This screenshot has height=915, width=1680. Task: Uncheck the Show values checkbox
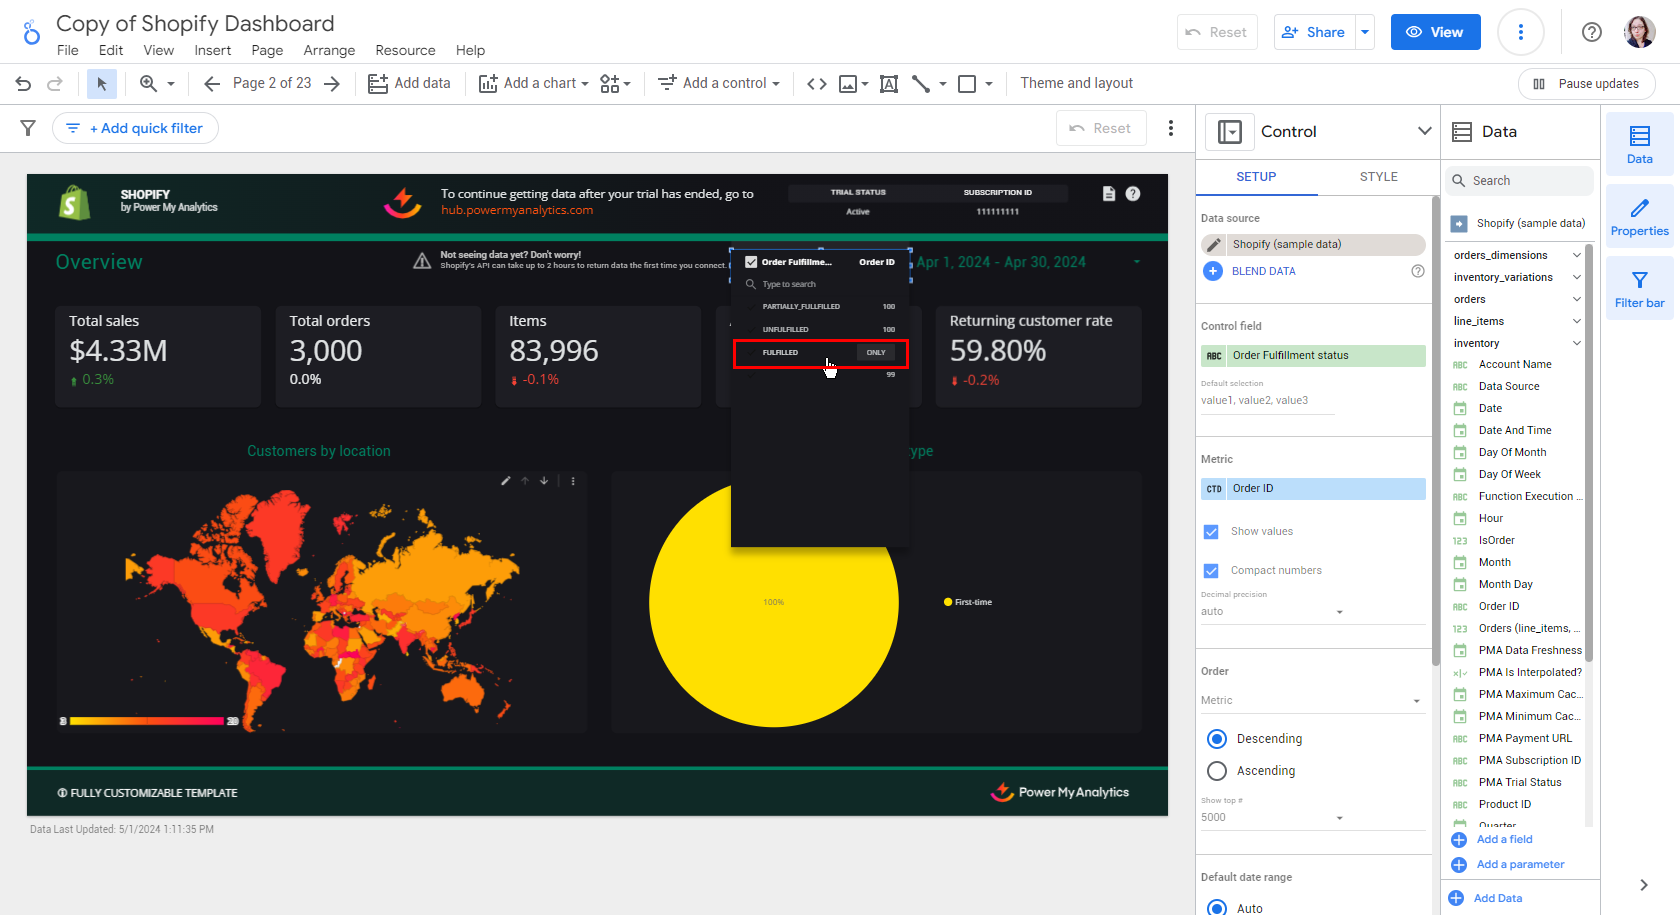click(1211, 532)
